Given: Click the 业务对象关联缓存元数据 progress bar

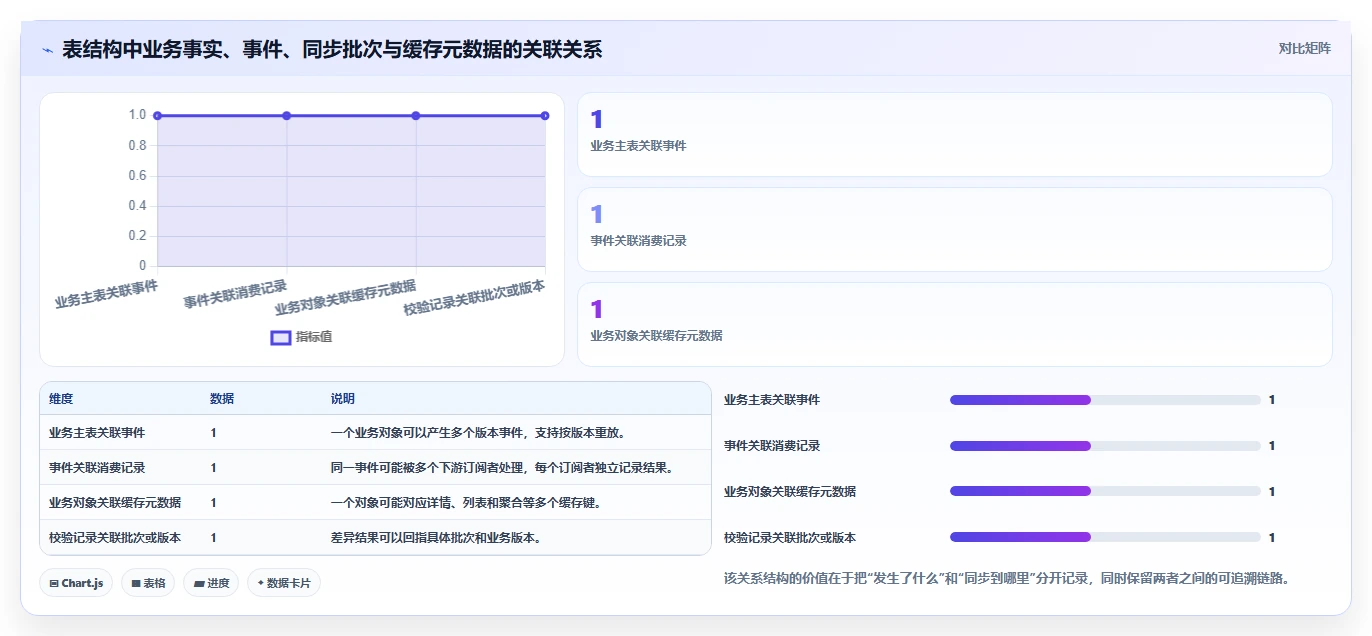Looking at the screenshot, I should [1105, 491].
